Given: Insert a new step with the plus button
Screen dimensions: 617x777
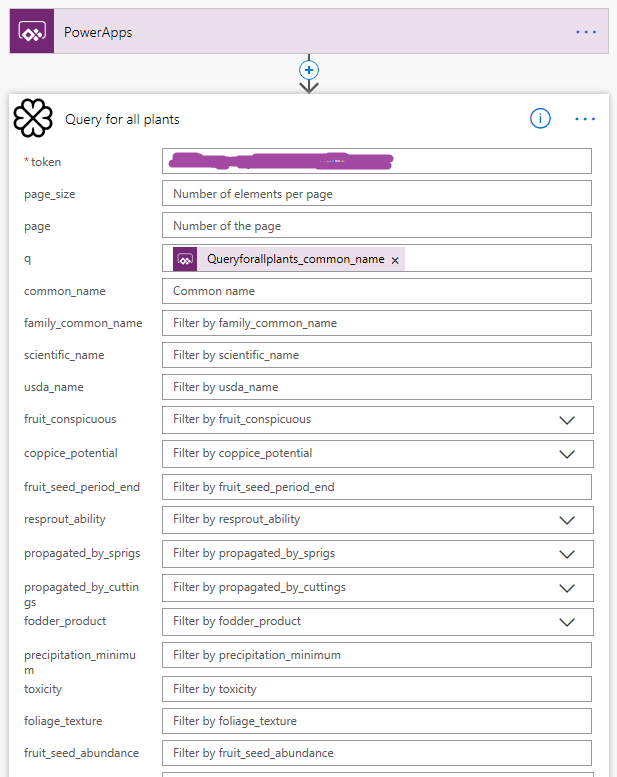Looking at the screenshot, I should pyautogui.click(x=309, y=70).
